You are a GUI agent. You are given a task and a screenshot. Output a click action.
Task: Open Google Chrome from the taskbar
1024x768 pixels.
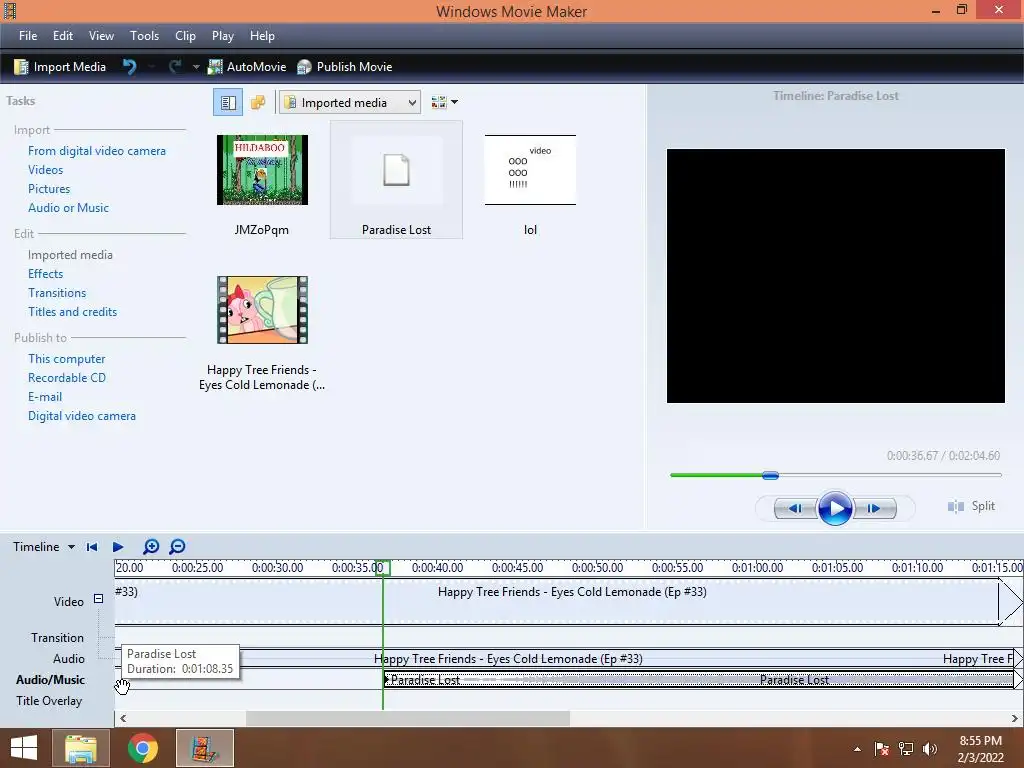pos(143,748)
